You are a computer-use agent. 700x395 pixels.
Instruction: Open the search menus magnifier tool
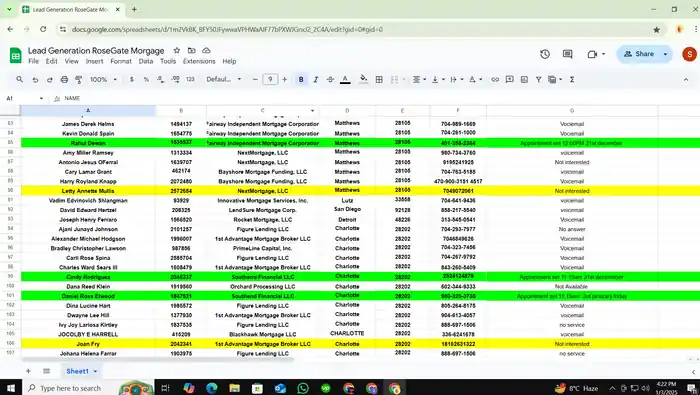coord(19,79)
